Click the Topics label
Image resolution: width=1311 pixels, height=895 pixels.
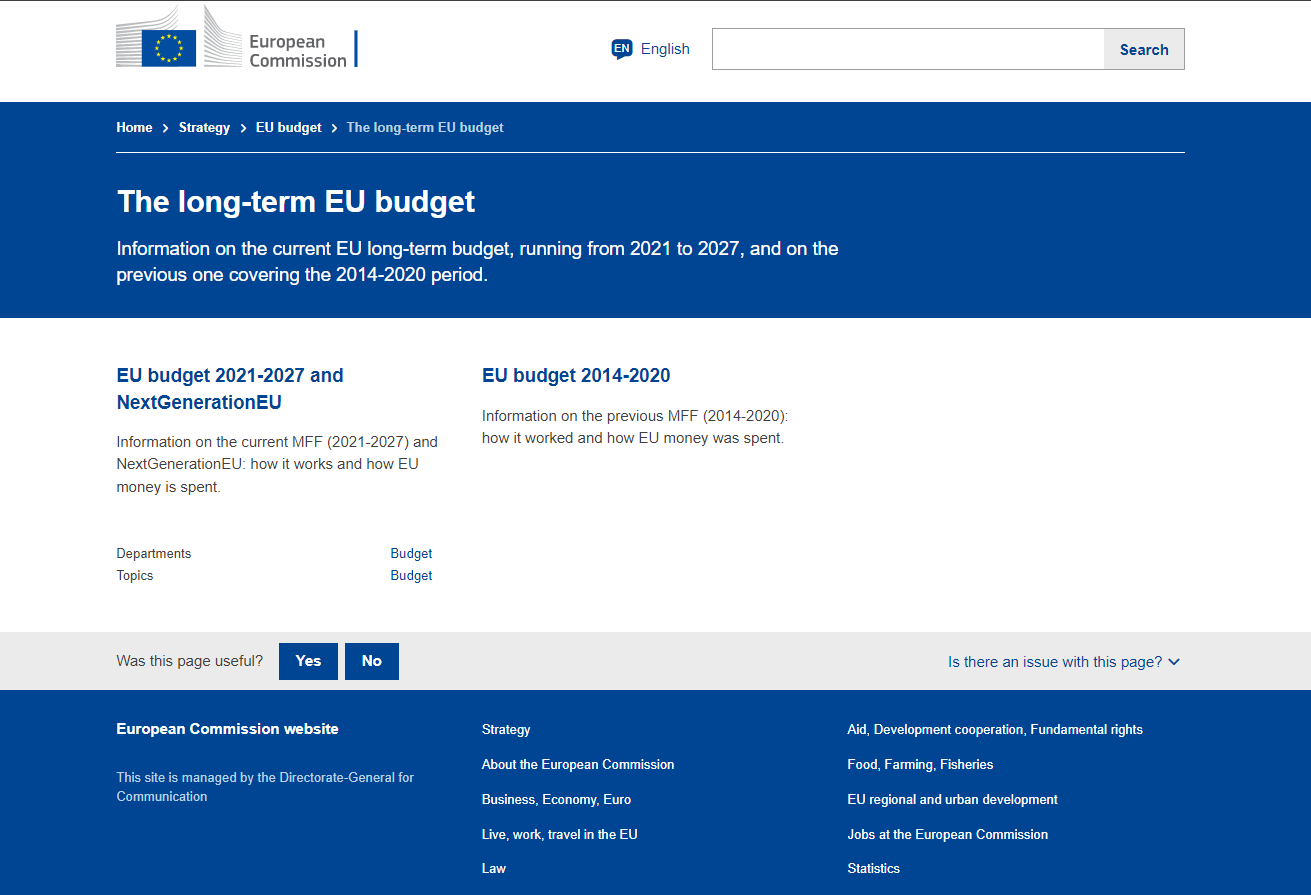[x=135, y=575]
